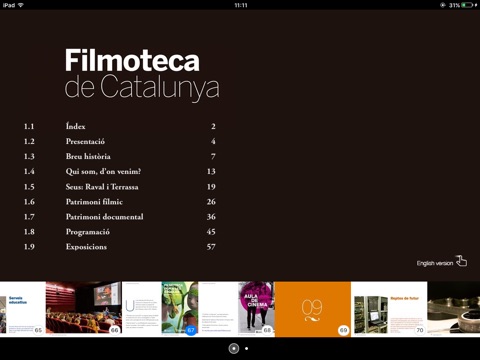Screen dimensions: 480x360
Task: Tap page number 26 in contents
Action: (x=211, y=202)
